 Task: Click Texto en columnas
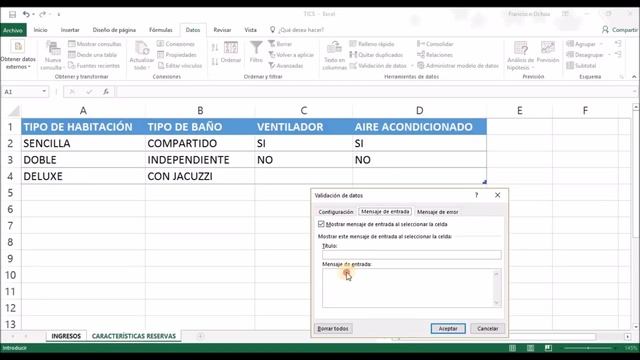click(334, 55)
